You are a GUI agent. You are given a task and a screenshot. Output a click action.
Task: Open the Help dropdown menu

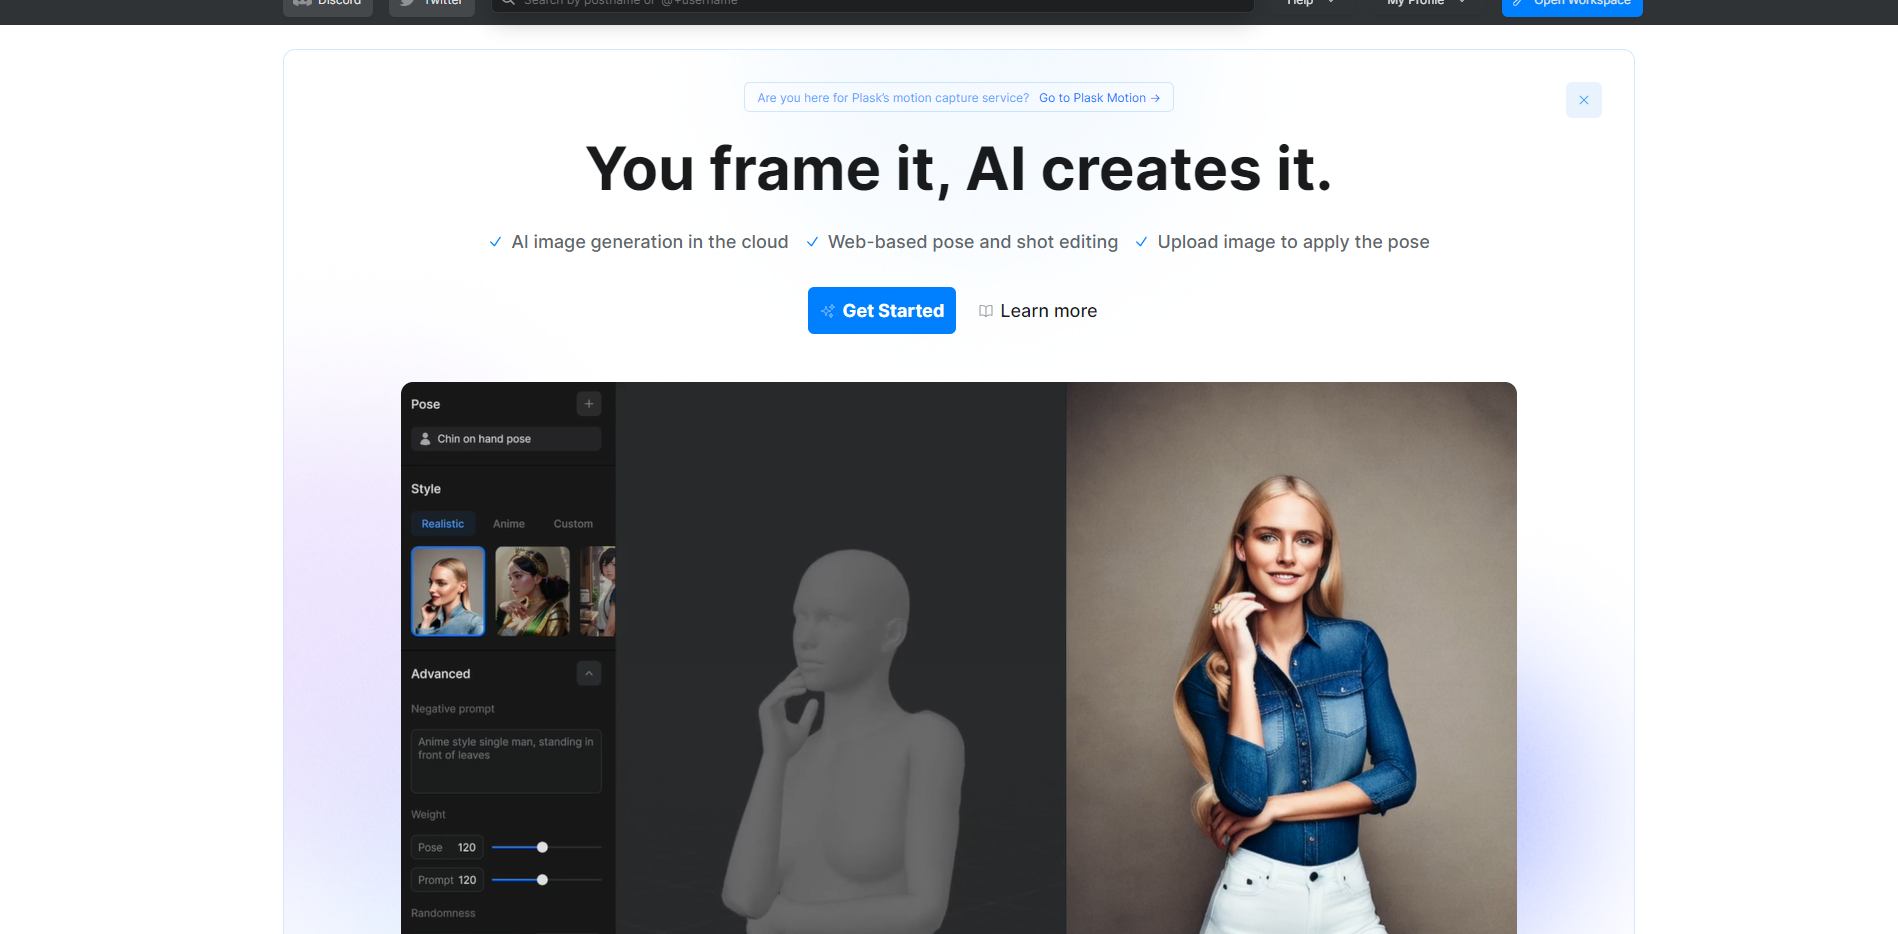pos(1310,4)
